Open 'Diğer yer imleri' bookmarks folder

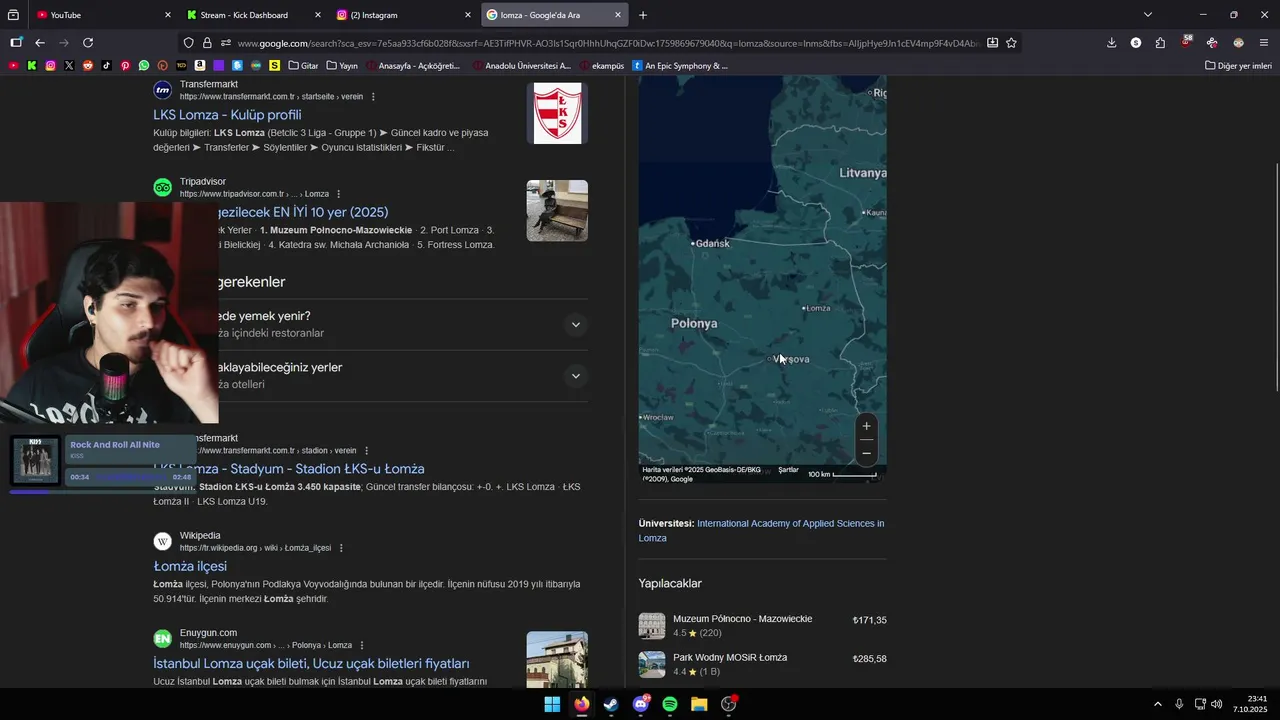(1238, 66)
